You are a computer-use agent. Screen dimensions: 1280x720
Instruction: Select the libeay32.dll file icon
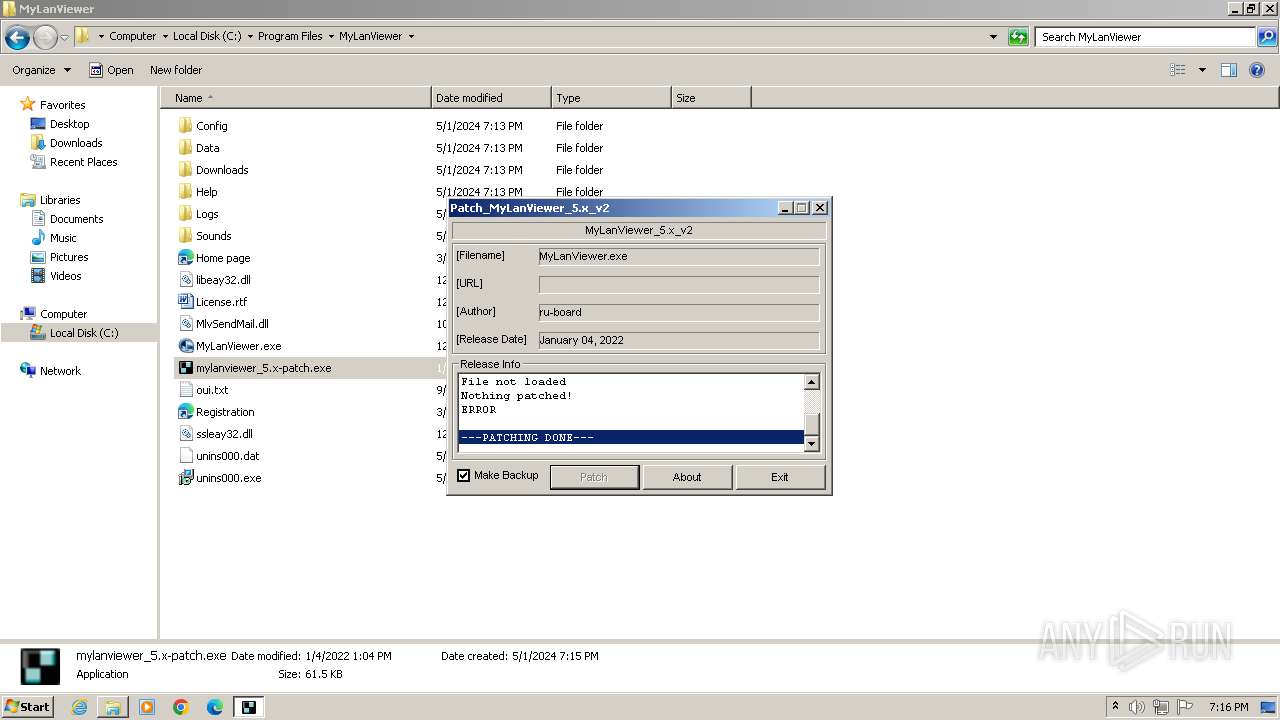coord(185,280)
